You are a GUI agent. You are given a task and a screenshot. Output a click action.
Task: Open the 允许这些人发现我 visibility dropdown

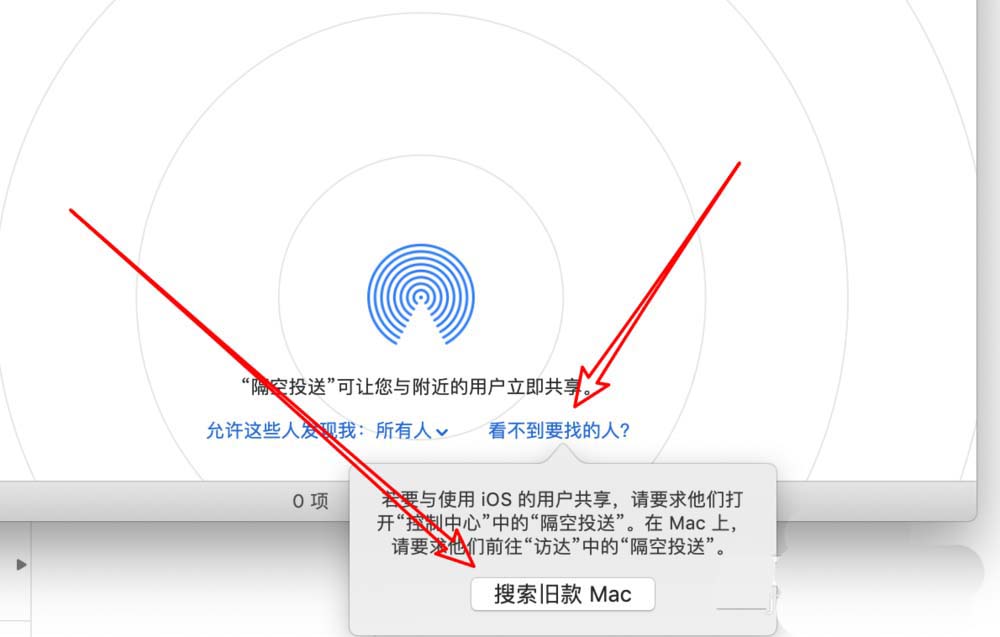tap(327, 431)
